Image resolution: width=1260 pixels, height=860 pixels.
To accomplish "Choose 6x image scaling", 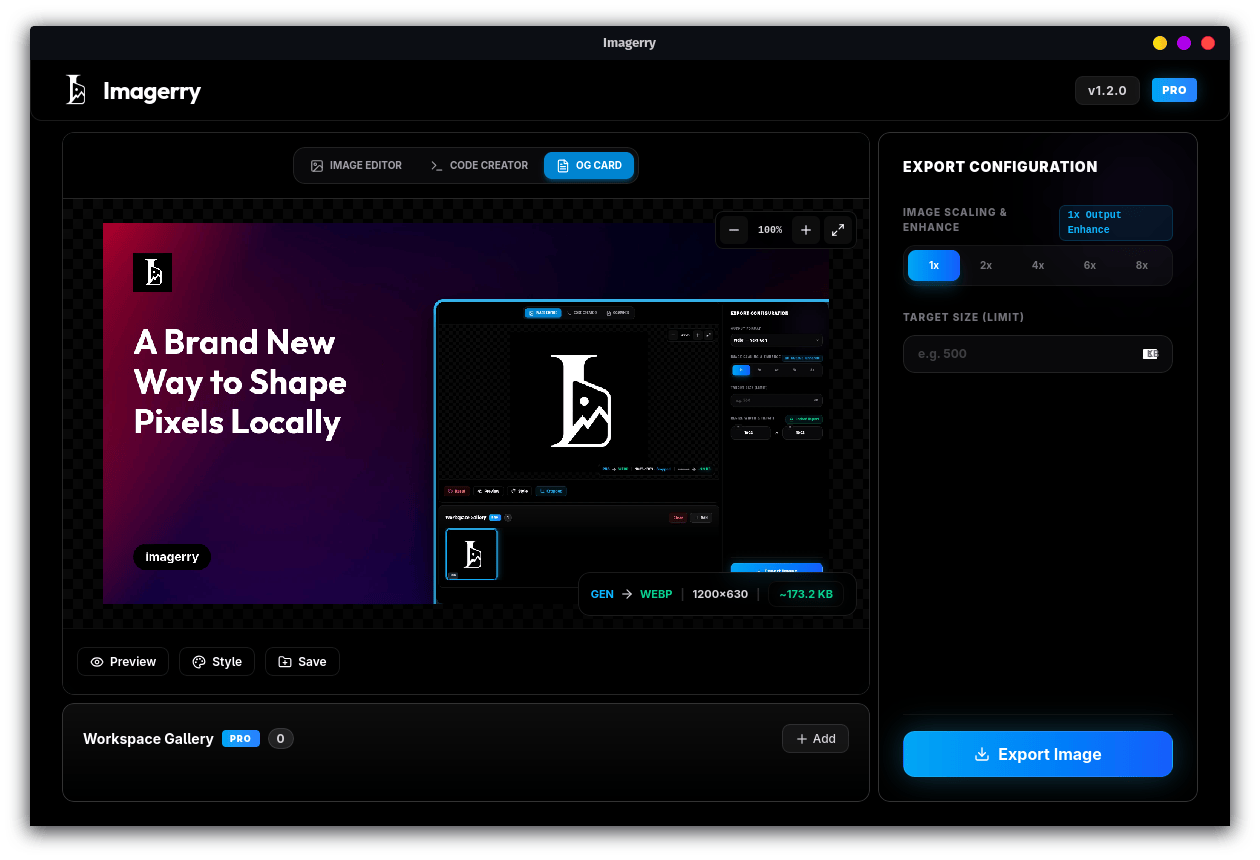I will pyautogui.click(x=1090, y=266).
